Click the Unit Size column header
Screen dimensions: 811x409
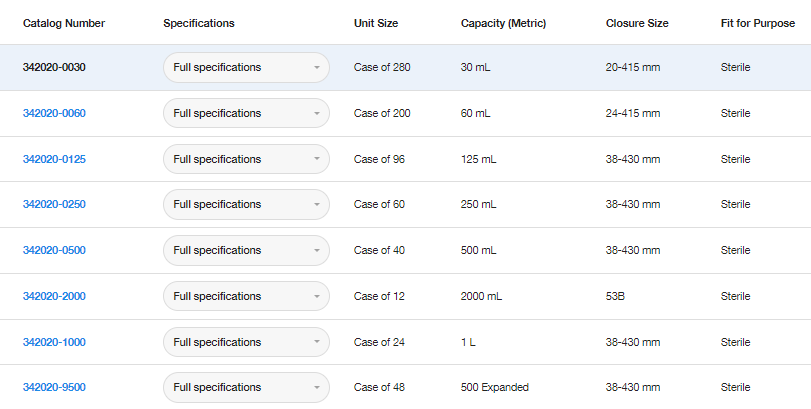tap(378, 23)
